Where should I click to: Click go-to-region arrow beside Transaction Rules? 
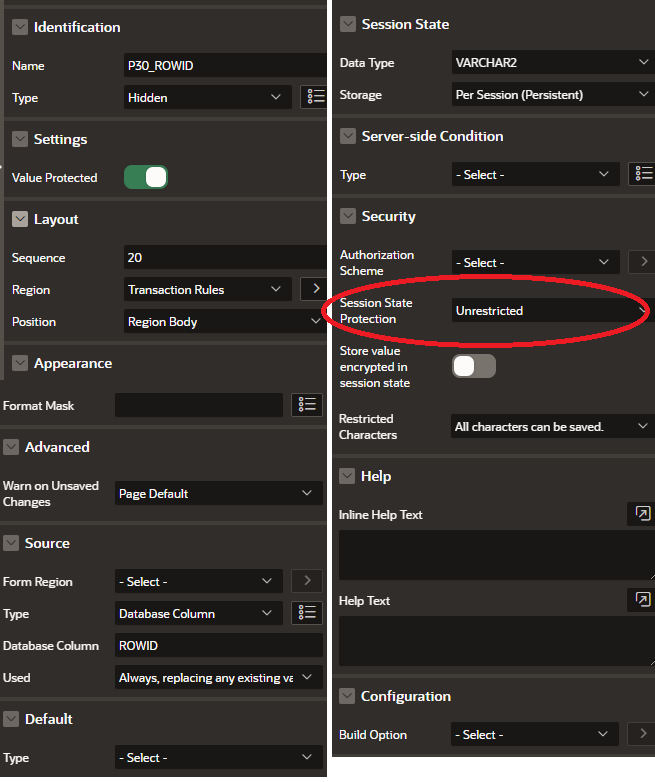[x=313, y=289]
